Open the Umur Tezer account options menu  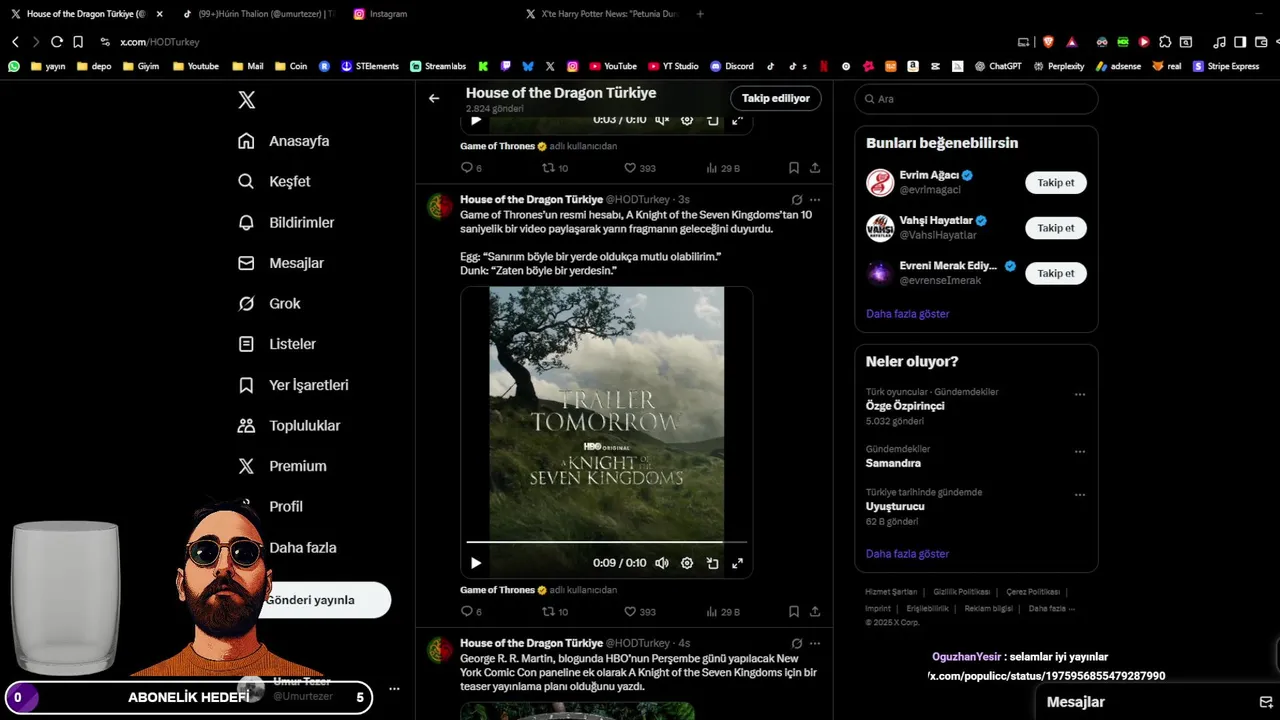pyautogui.click(x=394, y=689)
